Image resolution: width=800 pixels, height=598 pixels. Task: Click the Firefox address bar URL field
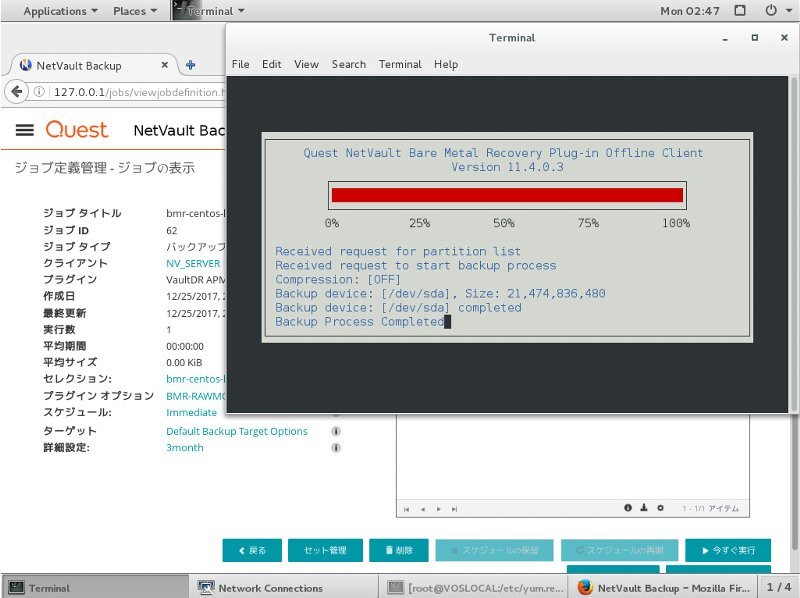[x=139, y=92]
